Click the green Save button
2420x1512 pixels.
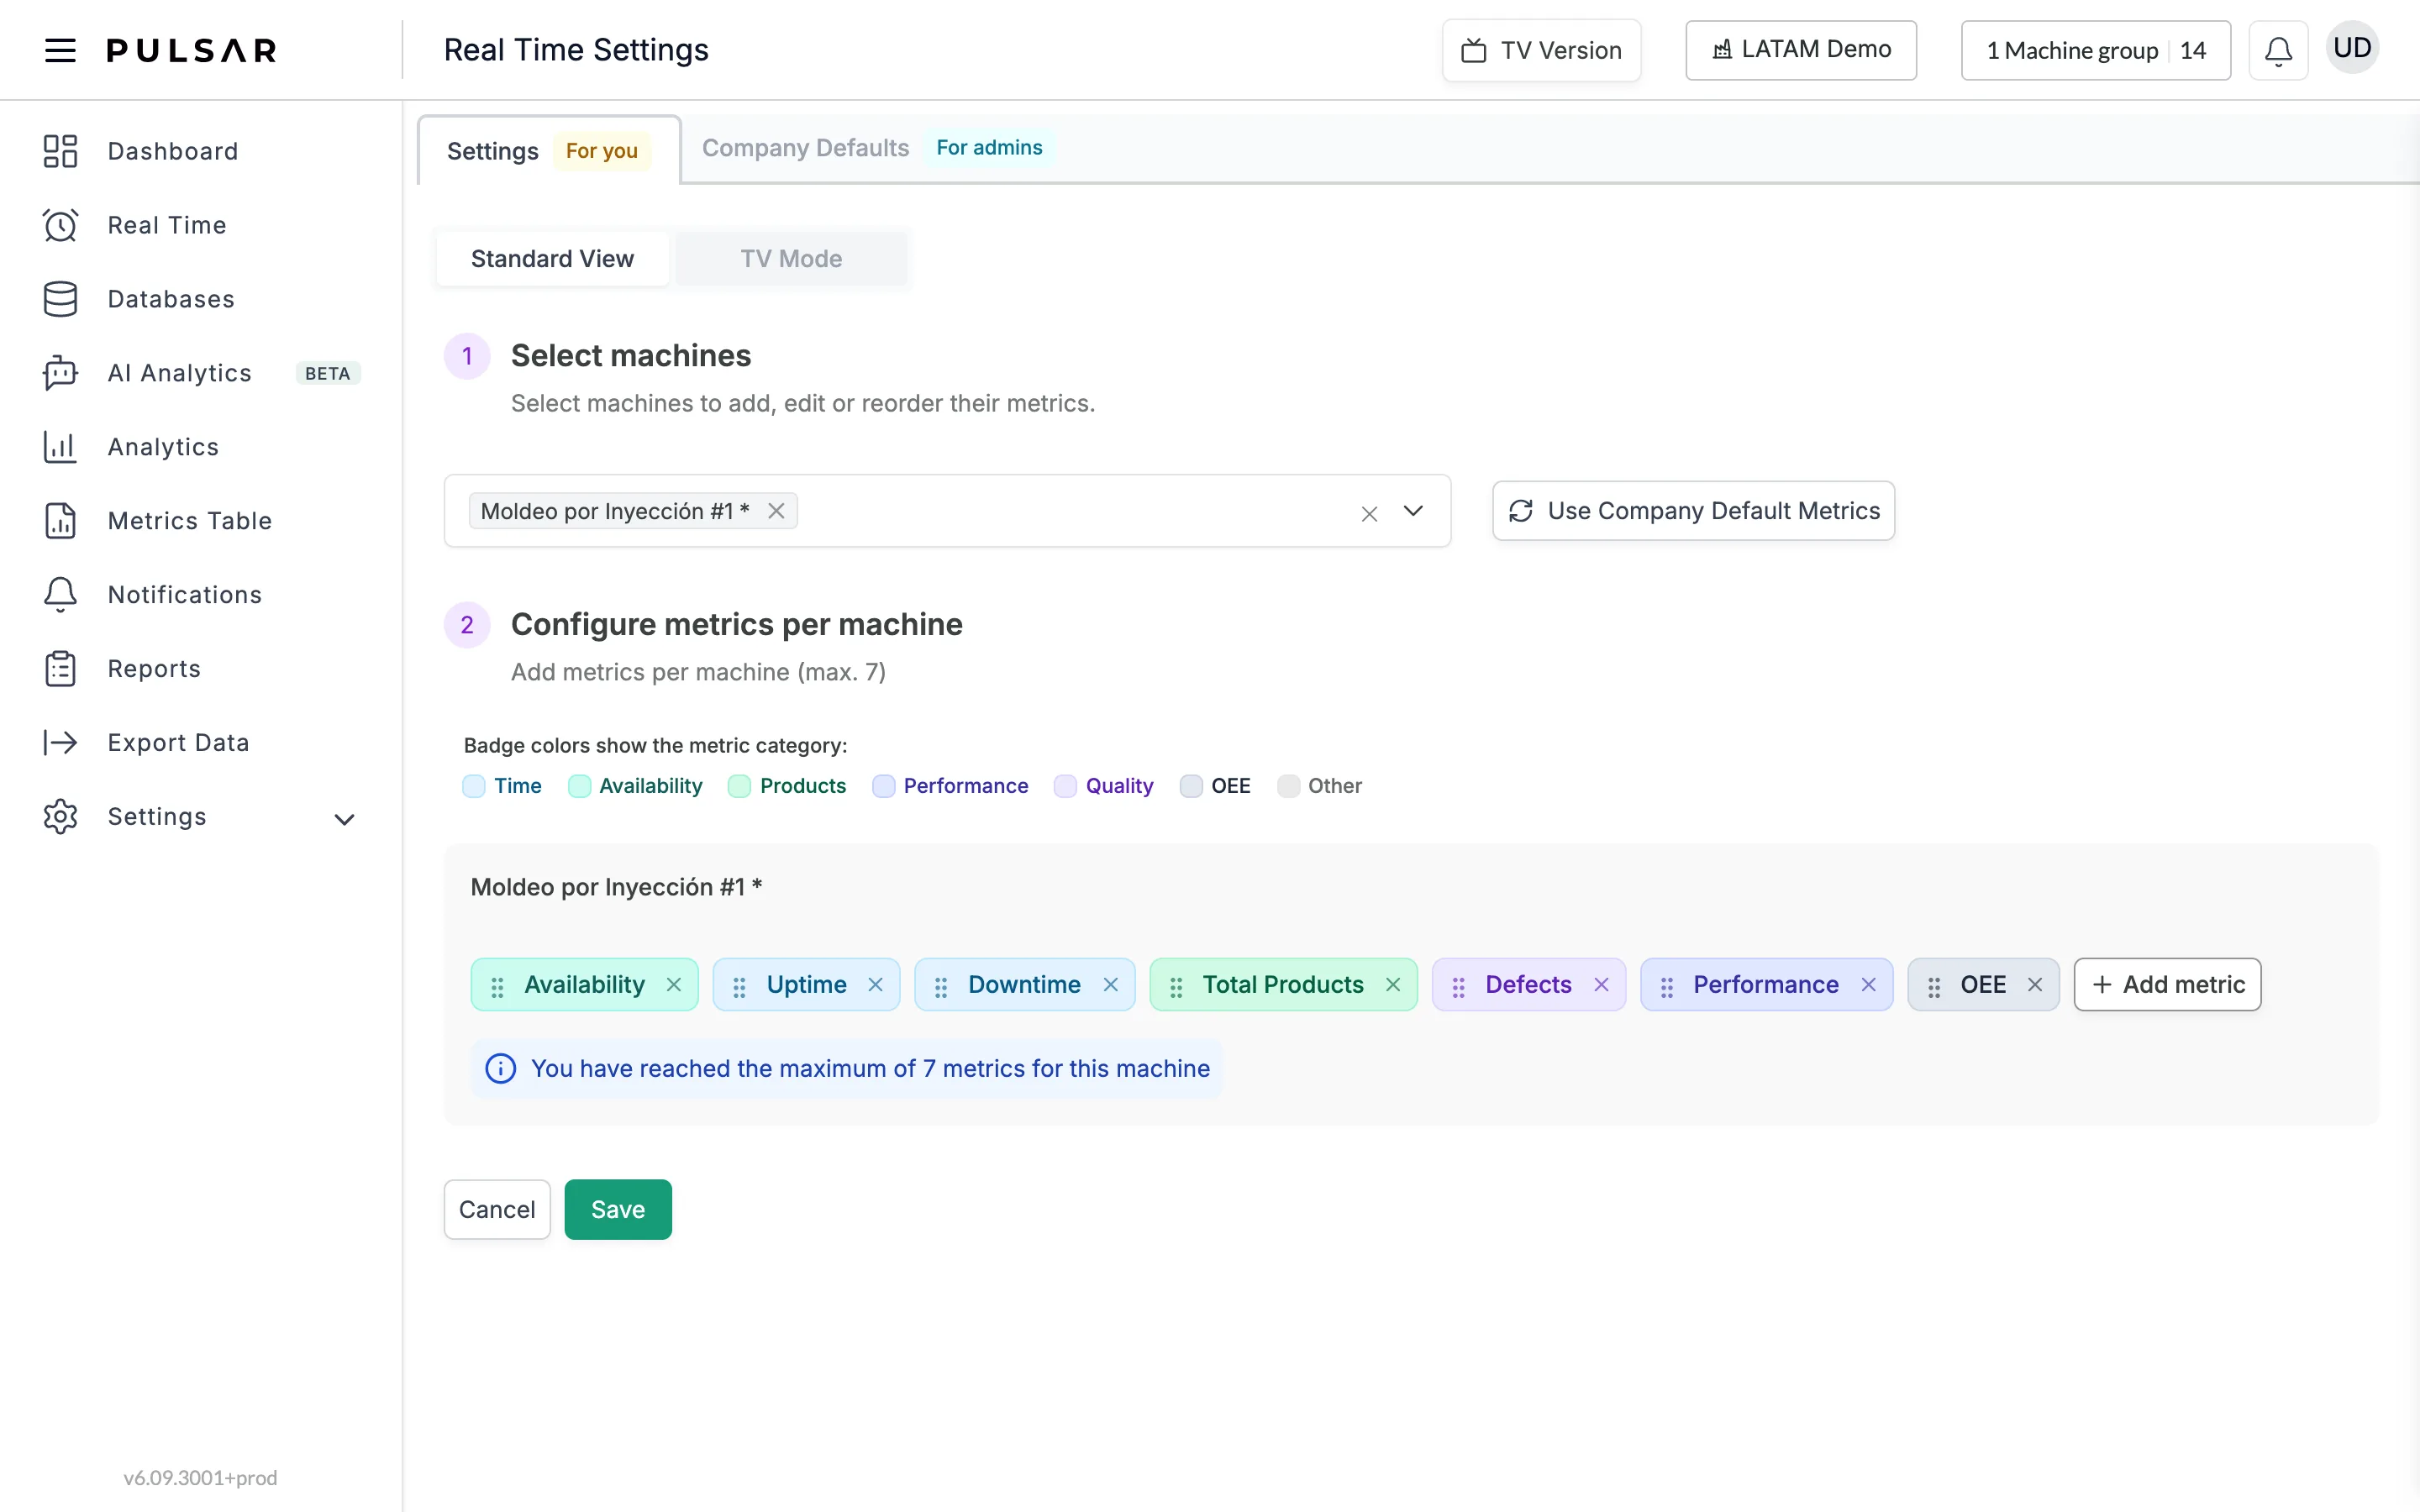(618, 1209)
